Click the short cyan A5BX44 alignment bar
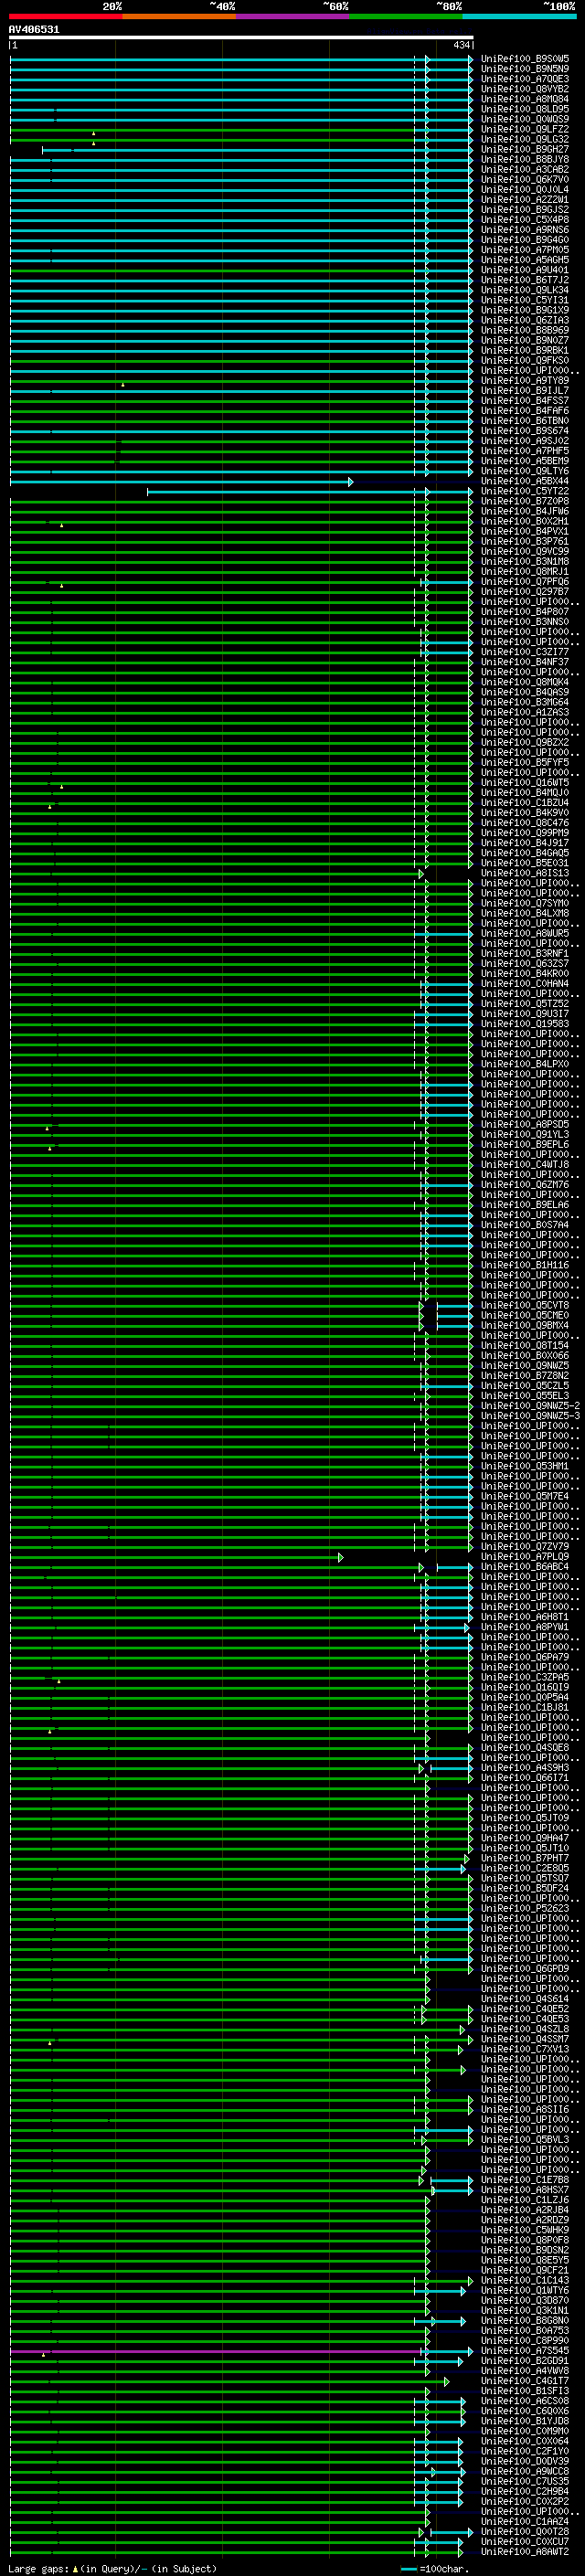The width and height of the screenshot is (585, 2576). pos(180,482)
